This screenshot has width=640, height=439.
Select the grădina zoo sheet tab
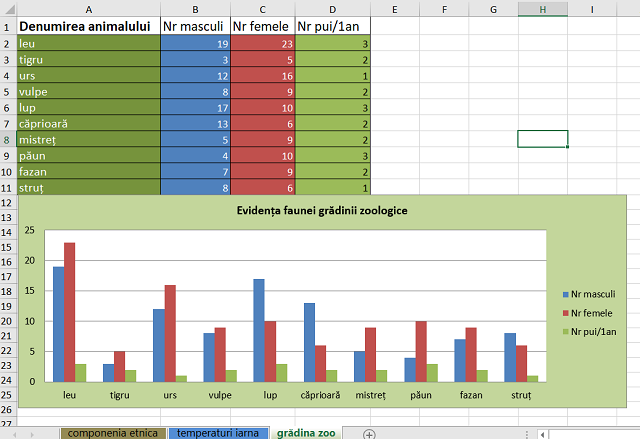click(x=308, y=433)
